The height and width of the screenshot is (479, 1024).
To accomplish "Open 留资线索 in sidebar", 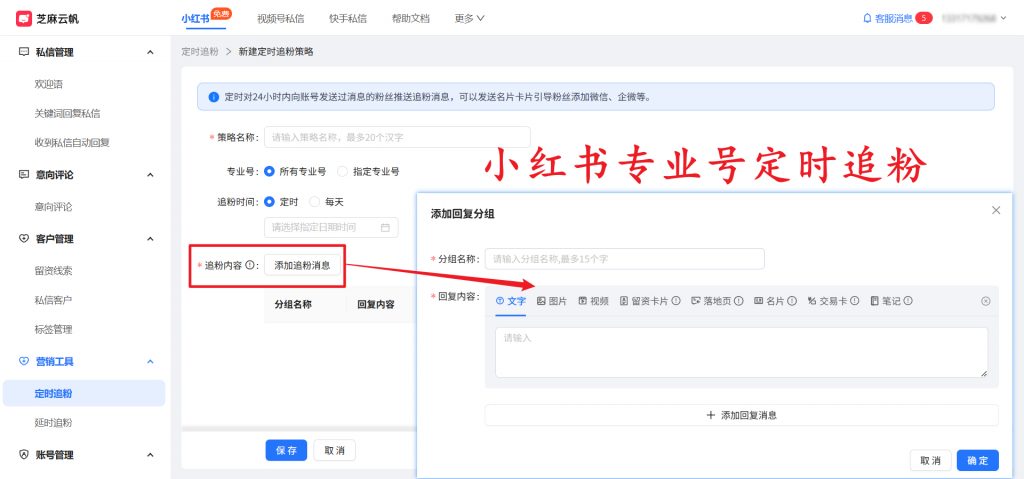I will click(54, 271).
